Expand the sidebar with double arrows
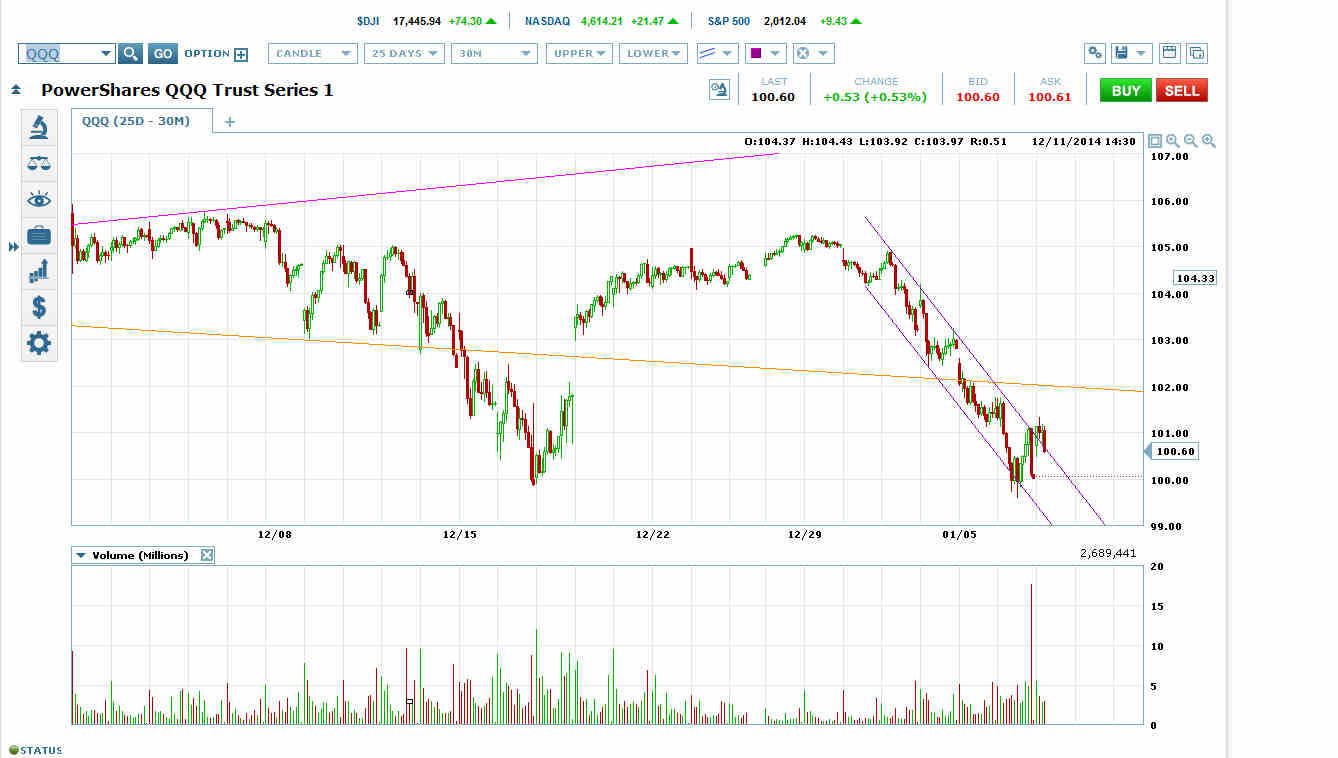Screen dimensions: 1338x758 pyautogui.click(x=13, y=246)
